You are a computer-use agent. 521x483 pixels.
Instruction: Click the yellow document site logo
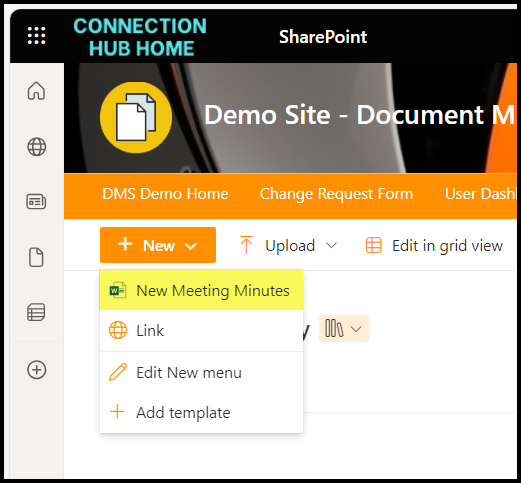pos(136,117)
